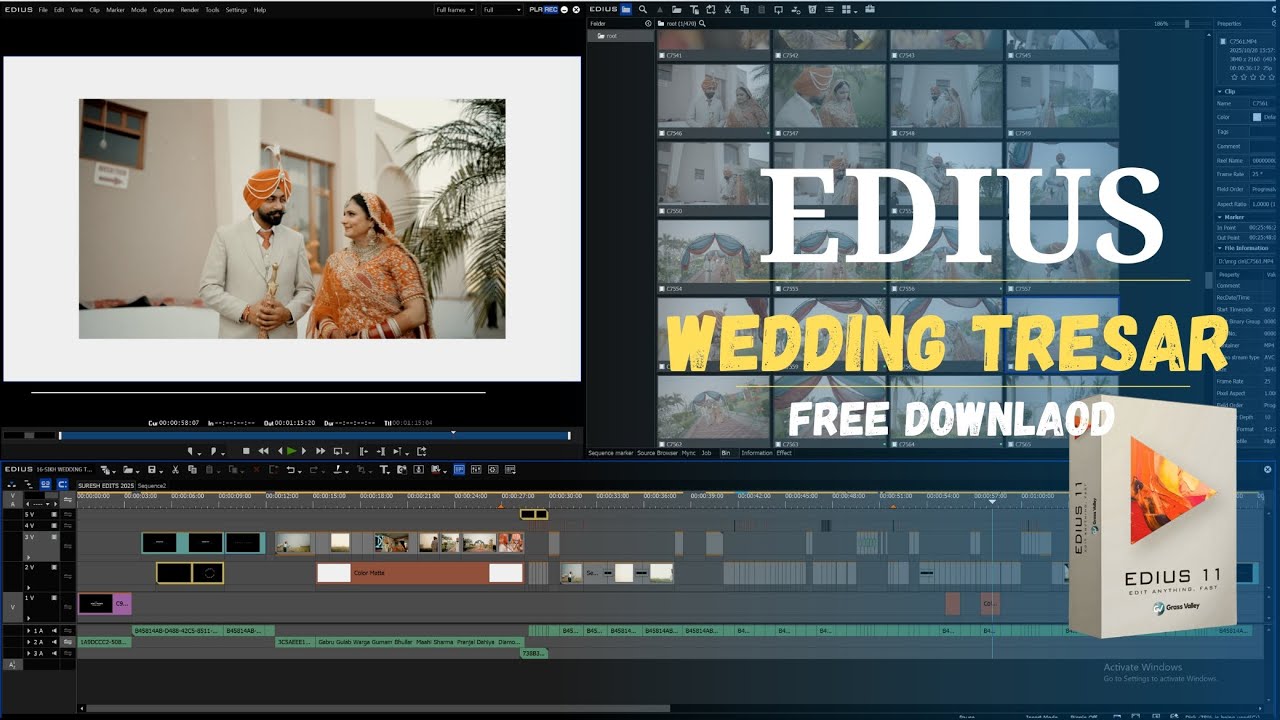Open the Clip menu

click(94, 9)
